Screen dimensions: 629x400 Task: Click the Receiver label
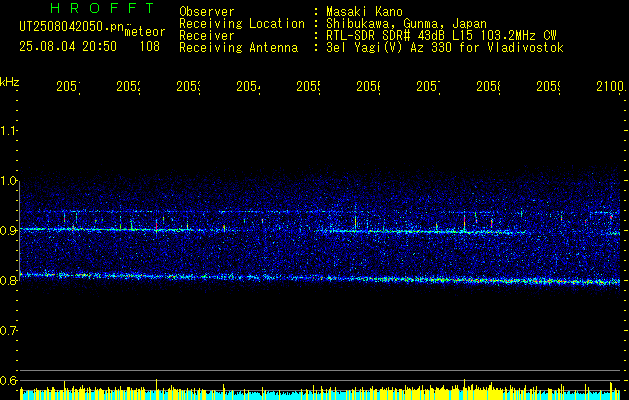coord(207,36)
